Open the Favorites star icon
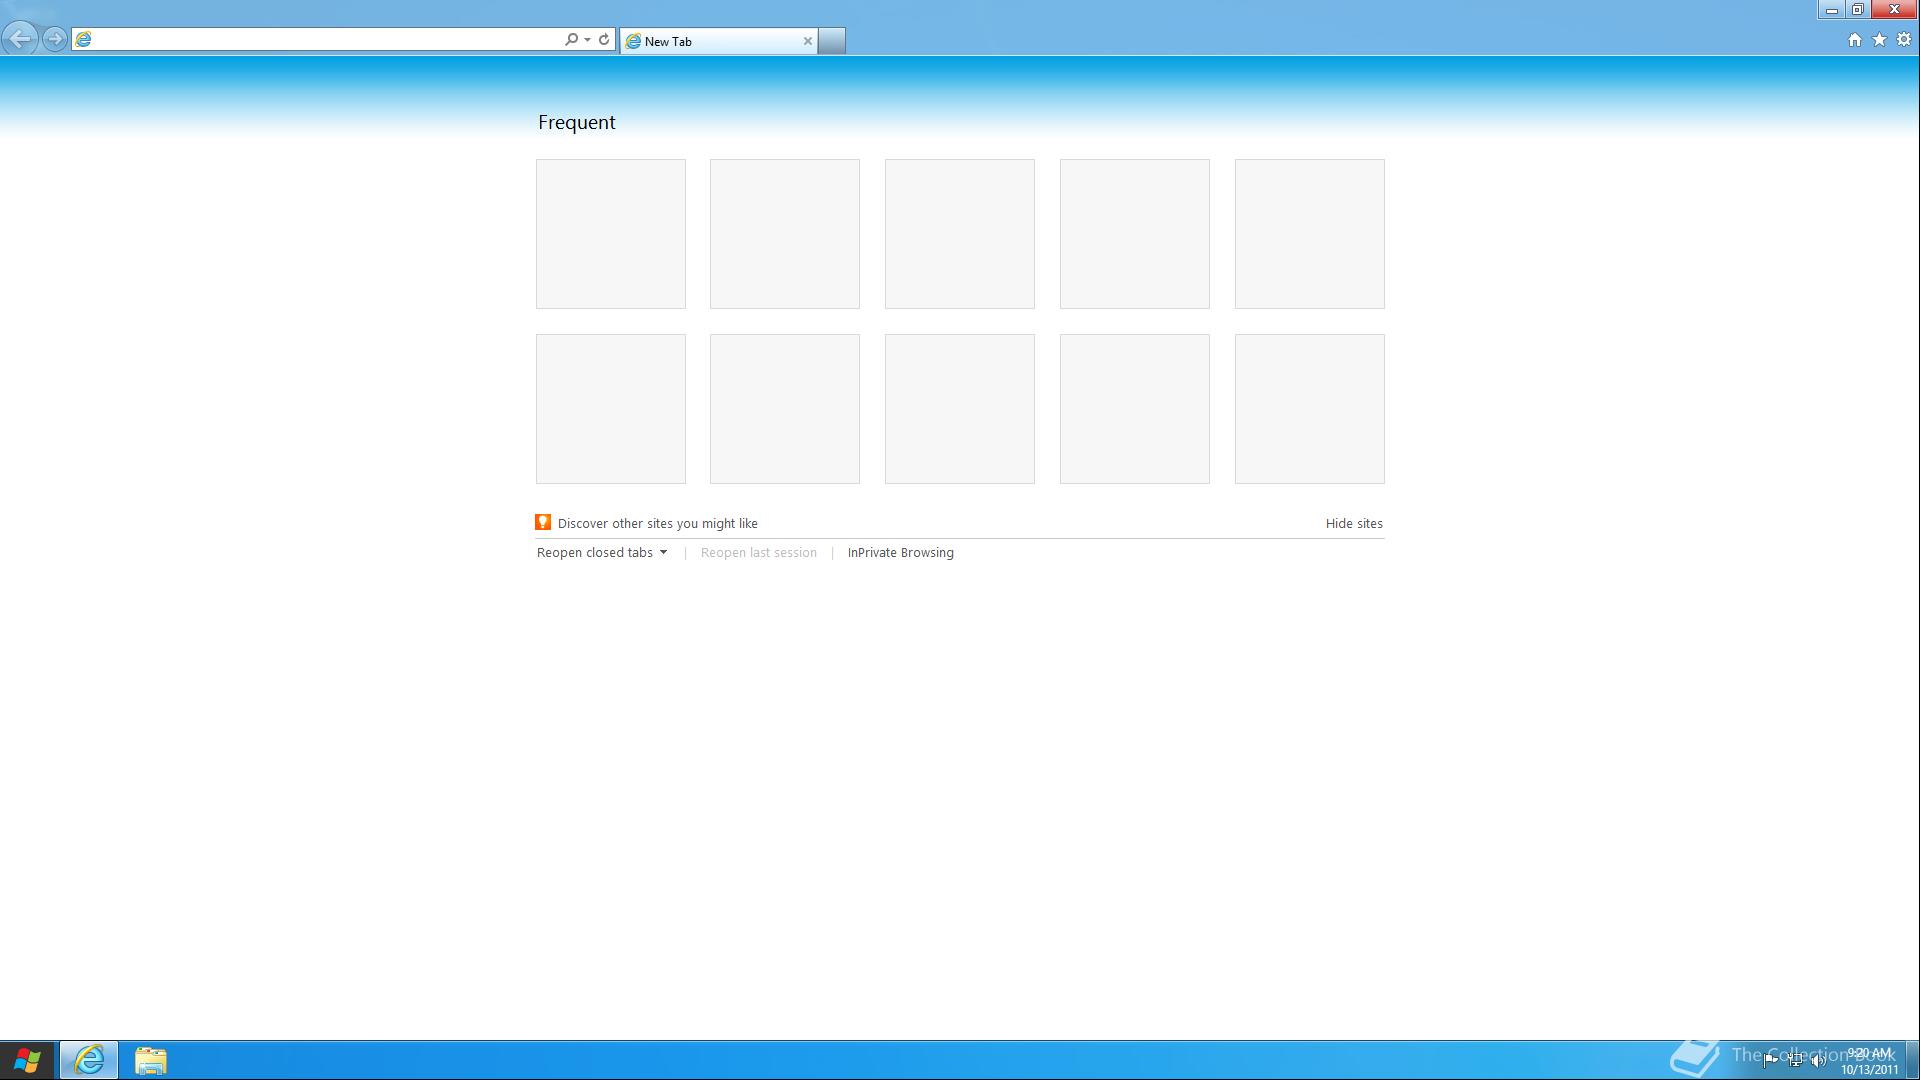The height and width of the screenshot is (1080, 1920). click(1879, 40)
